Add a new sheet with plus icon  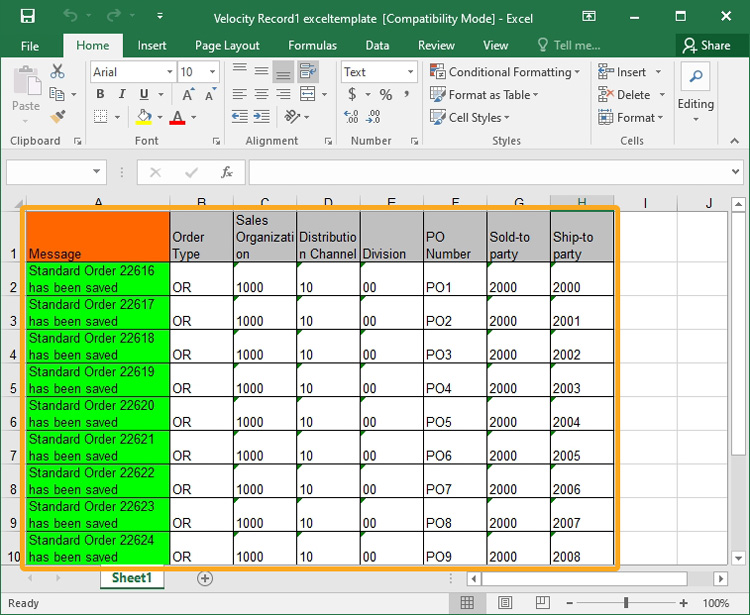coord(205,578)
